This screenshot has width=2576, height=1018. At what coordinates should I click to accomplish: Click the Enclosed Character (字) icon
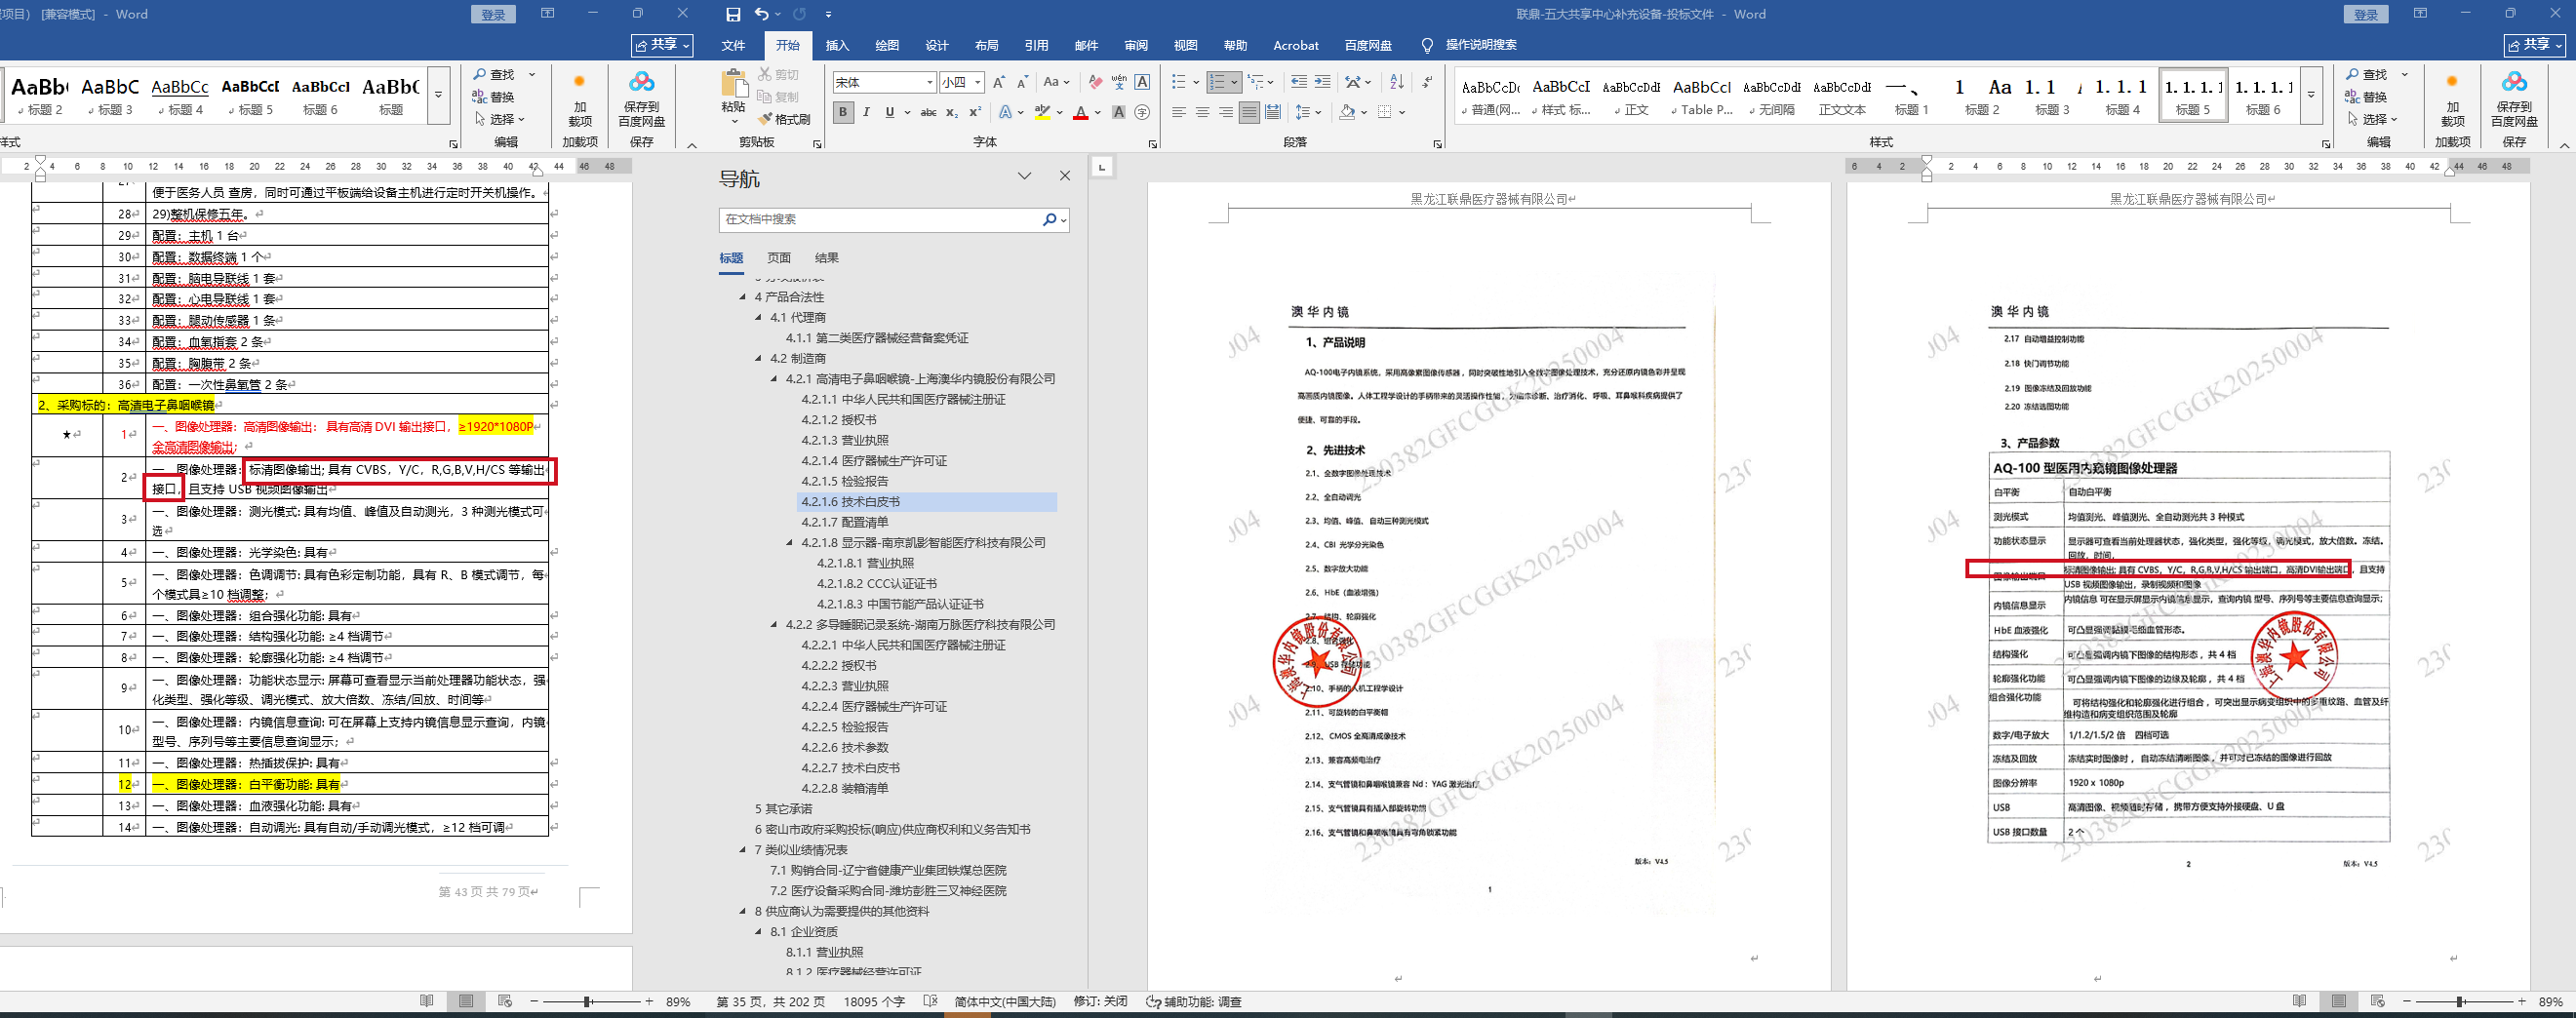(1142, 112)
